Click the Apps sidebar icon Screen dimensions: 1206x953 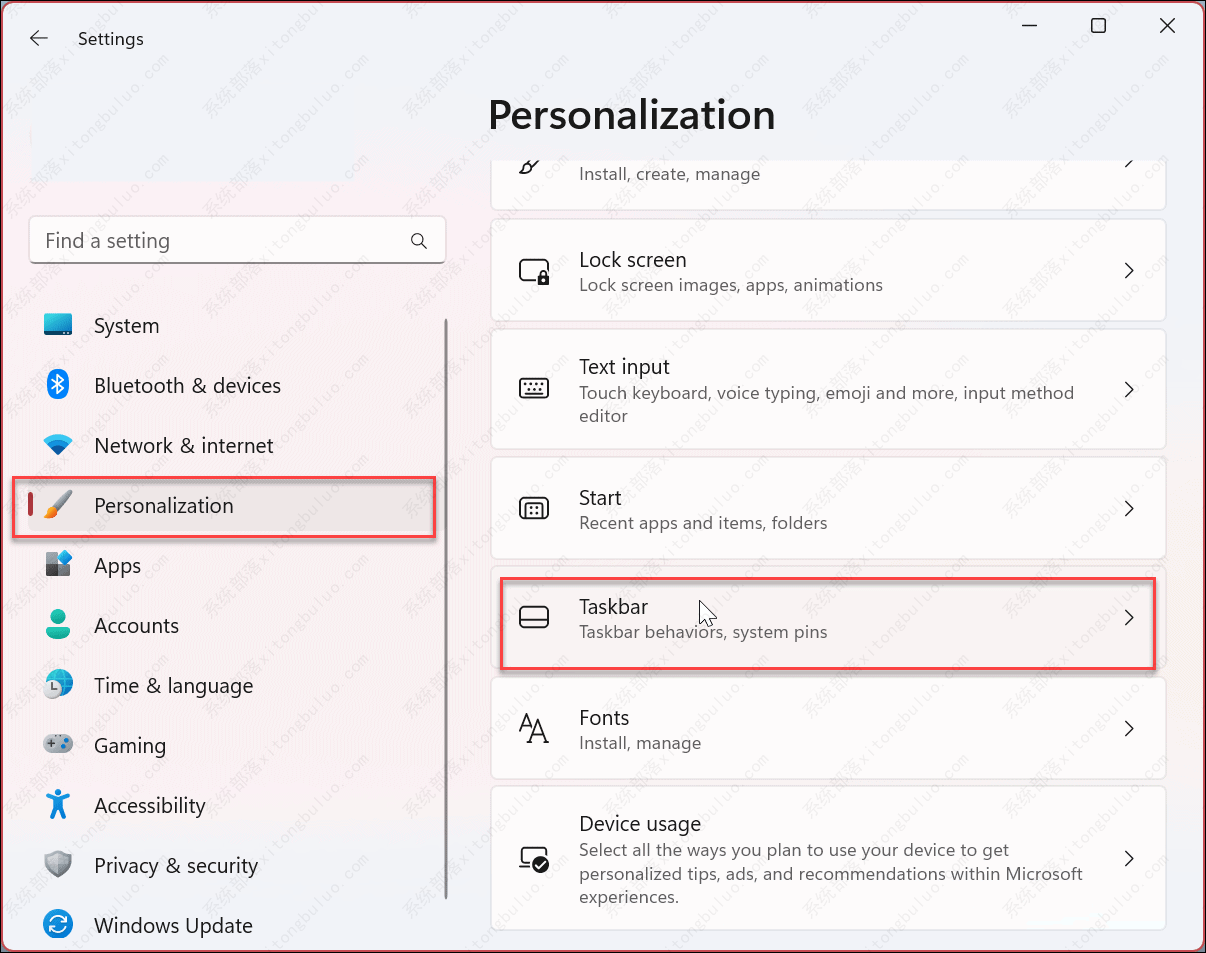[x=57, y=565]
